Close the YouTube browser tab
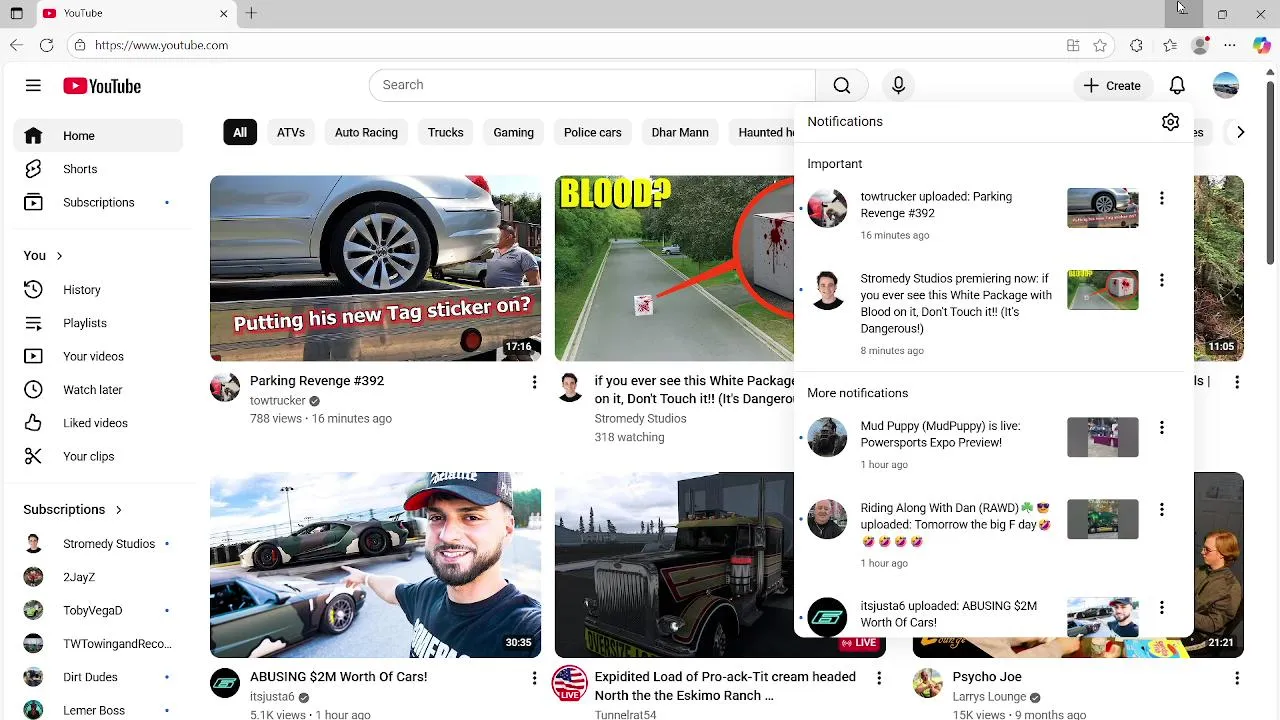Viewport: 1280px width, 720px height. [x=224, y=13]
